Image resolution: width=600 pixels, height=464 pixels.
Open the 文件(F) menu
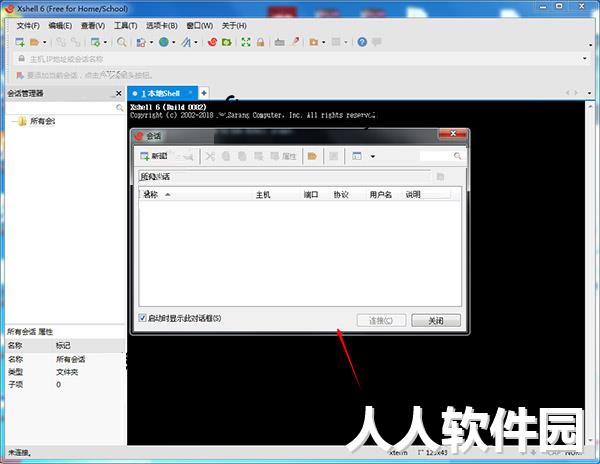pyautogui.click(x=28, y=26)
